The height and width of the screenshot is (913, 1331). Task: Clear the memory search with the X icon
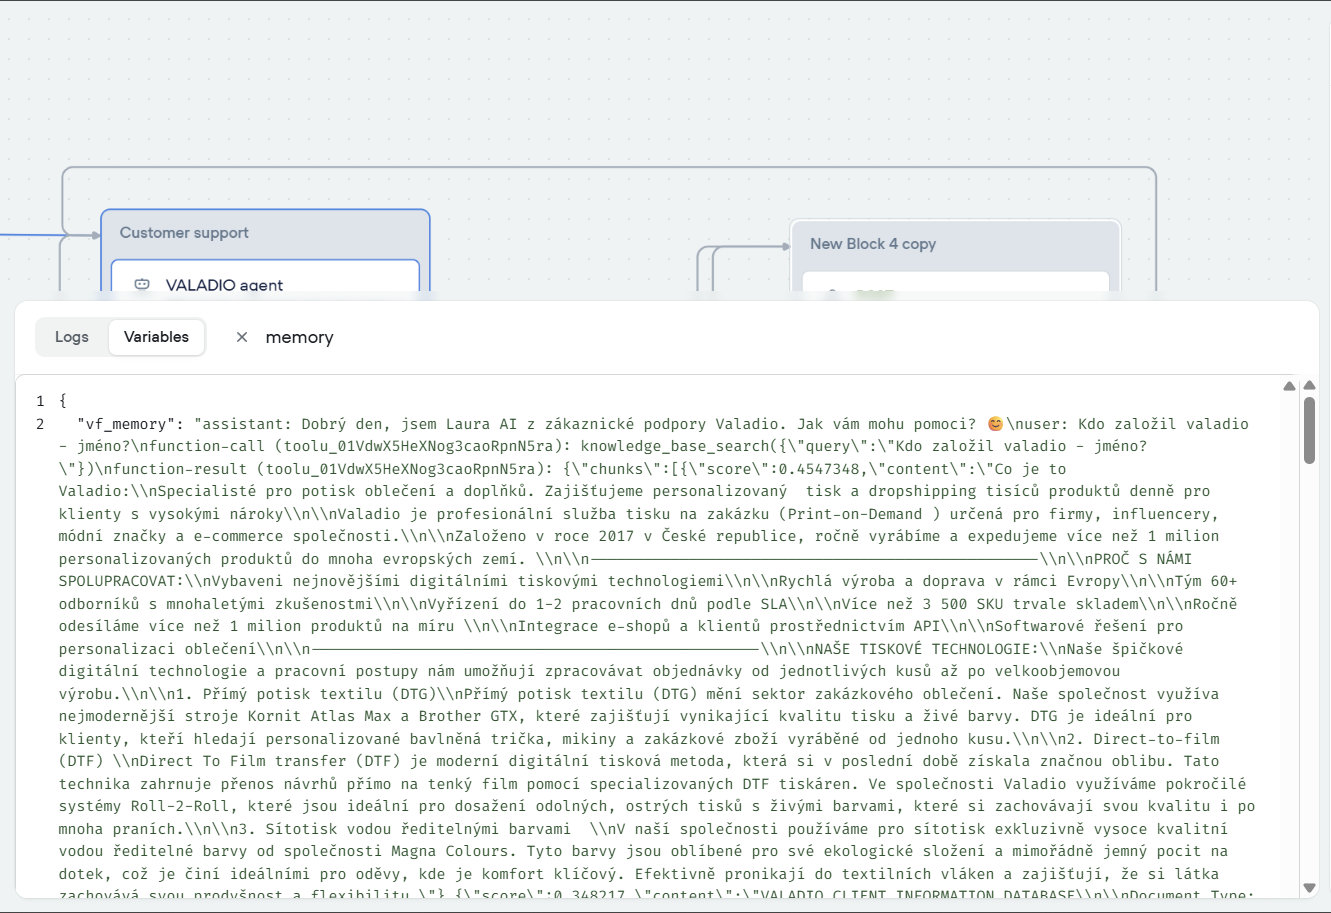click(242, 337)
